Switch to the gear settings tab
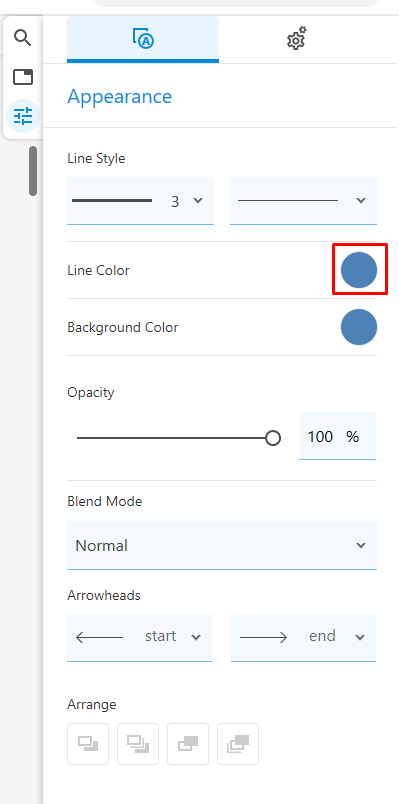Screen dimensions: 399x804 click(x=296, y=39)
